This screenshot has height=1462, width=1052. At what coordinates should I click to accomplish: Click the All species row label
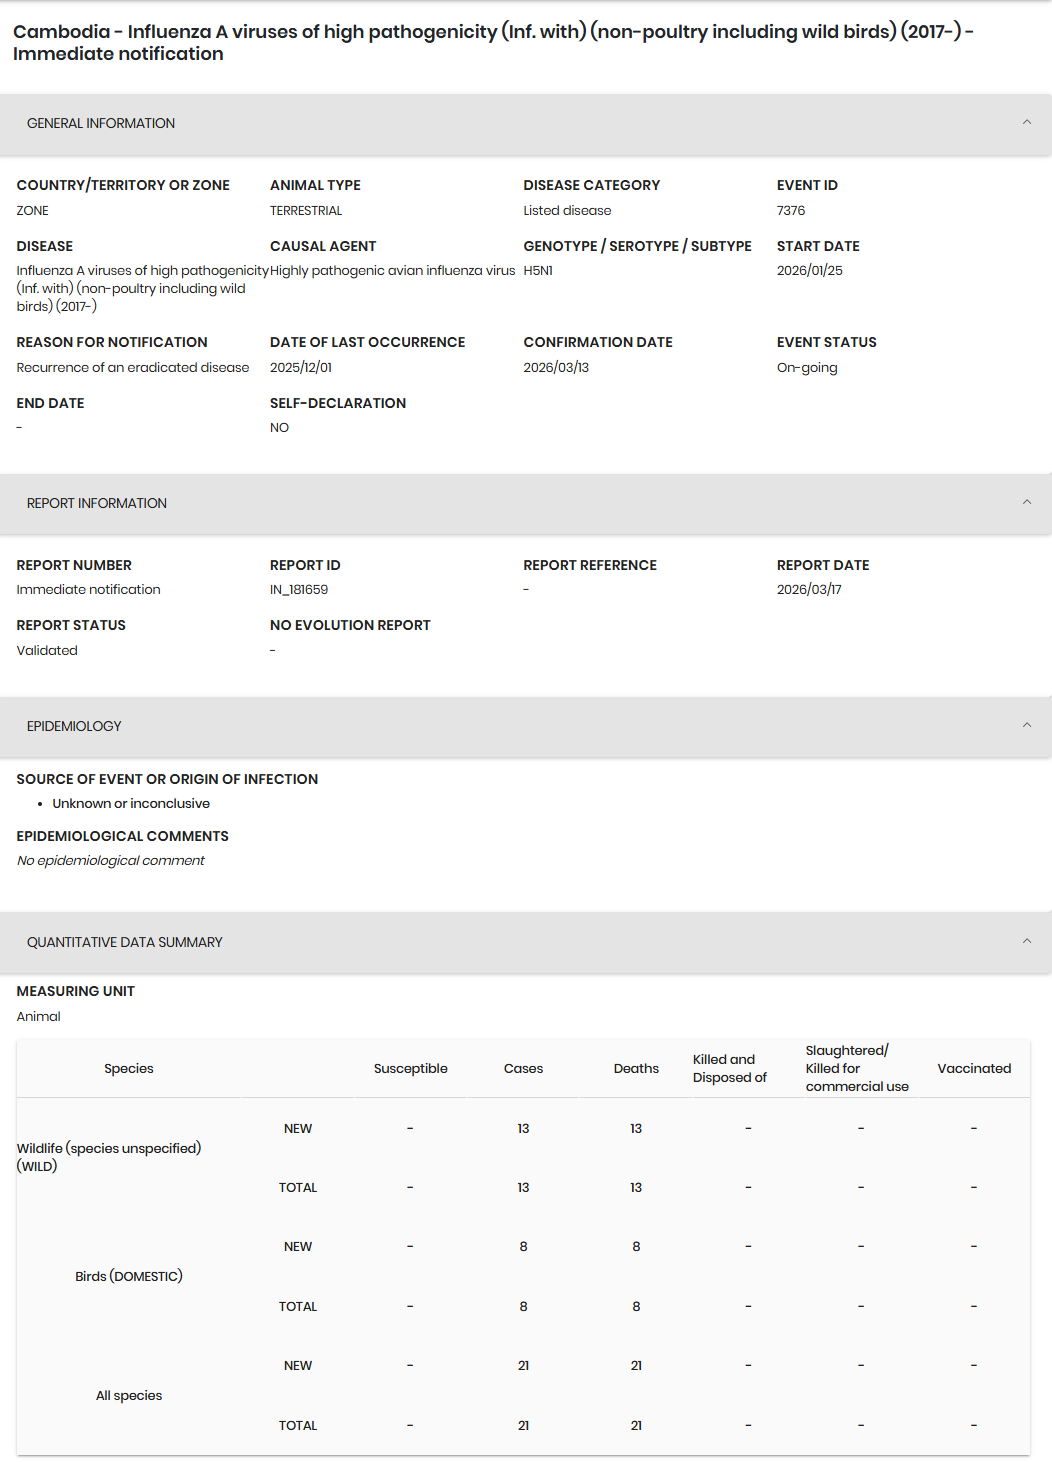[x=129, y=1395]
